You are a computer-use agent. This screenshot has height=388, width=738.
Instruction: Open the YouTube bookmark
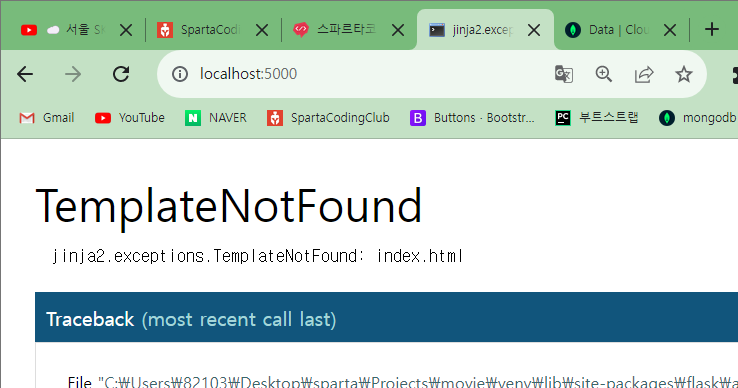[129, 118]
